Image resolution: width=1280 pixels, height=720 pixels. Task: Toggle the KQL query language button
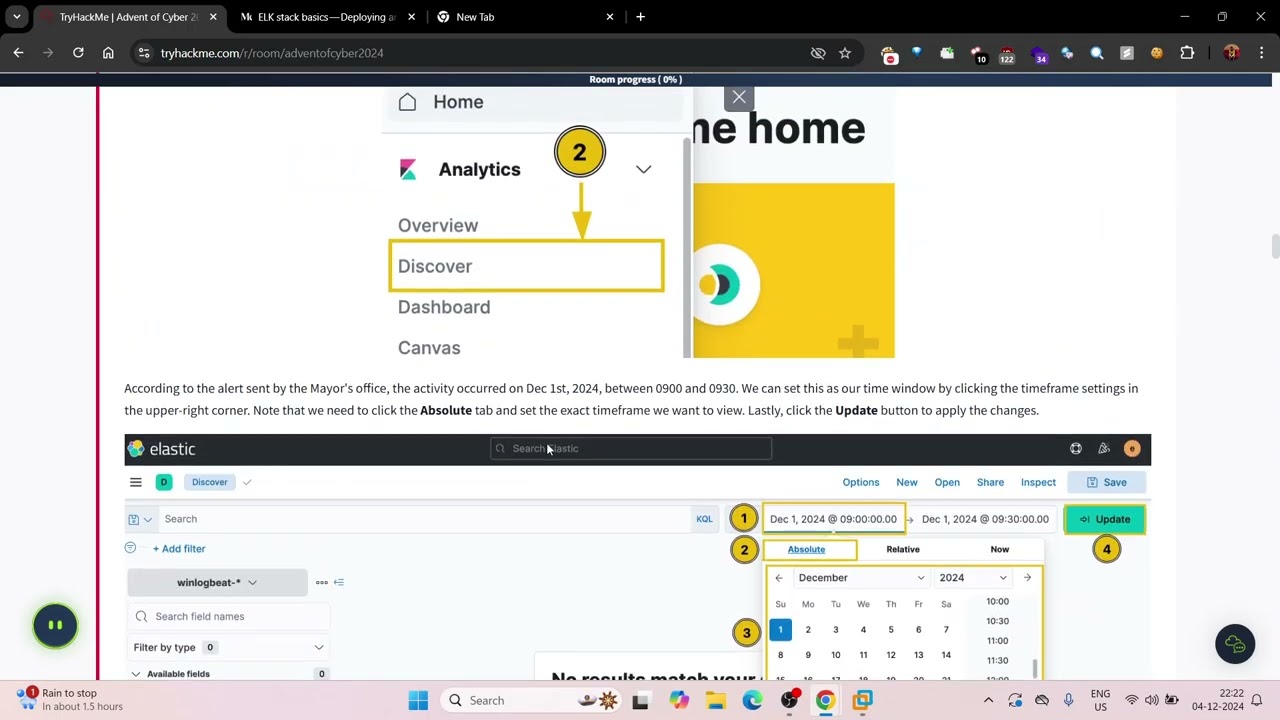704,519
